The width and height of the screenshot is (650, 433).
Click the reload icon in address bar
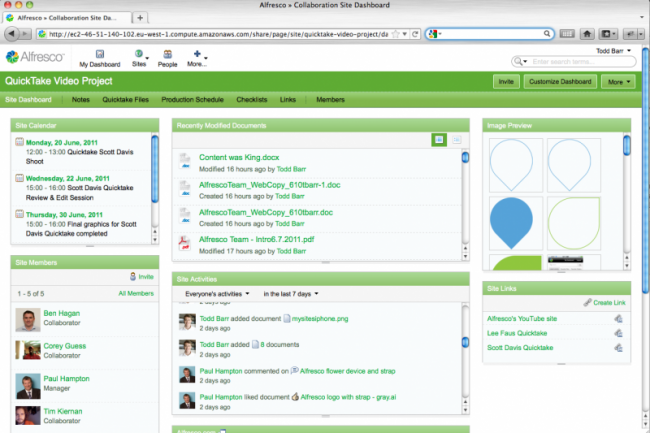(415, 34)
